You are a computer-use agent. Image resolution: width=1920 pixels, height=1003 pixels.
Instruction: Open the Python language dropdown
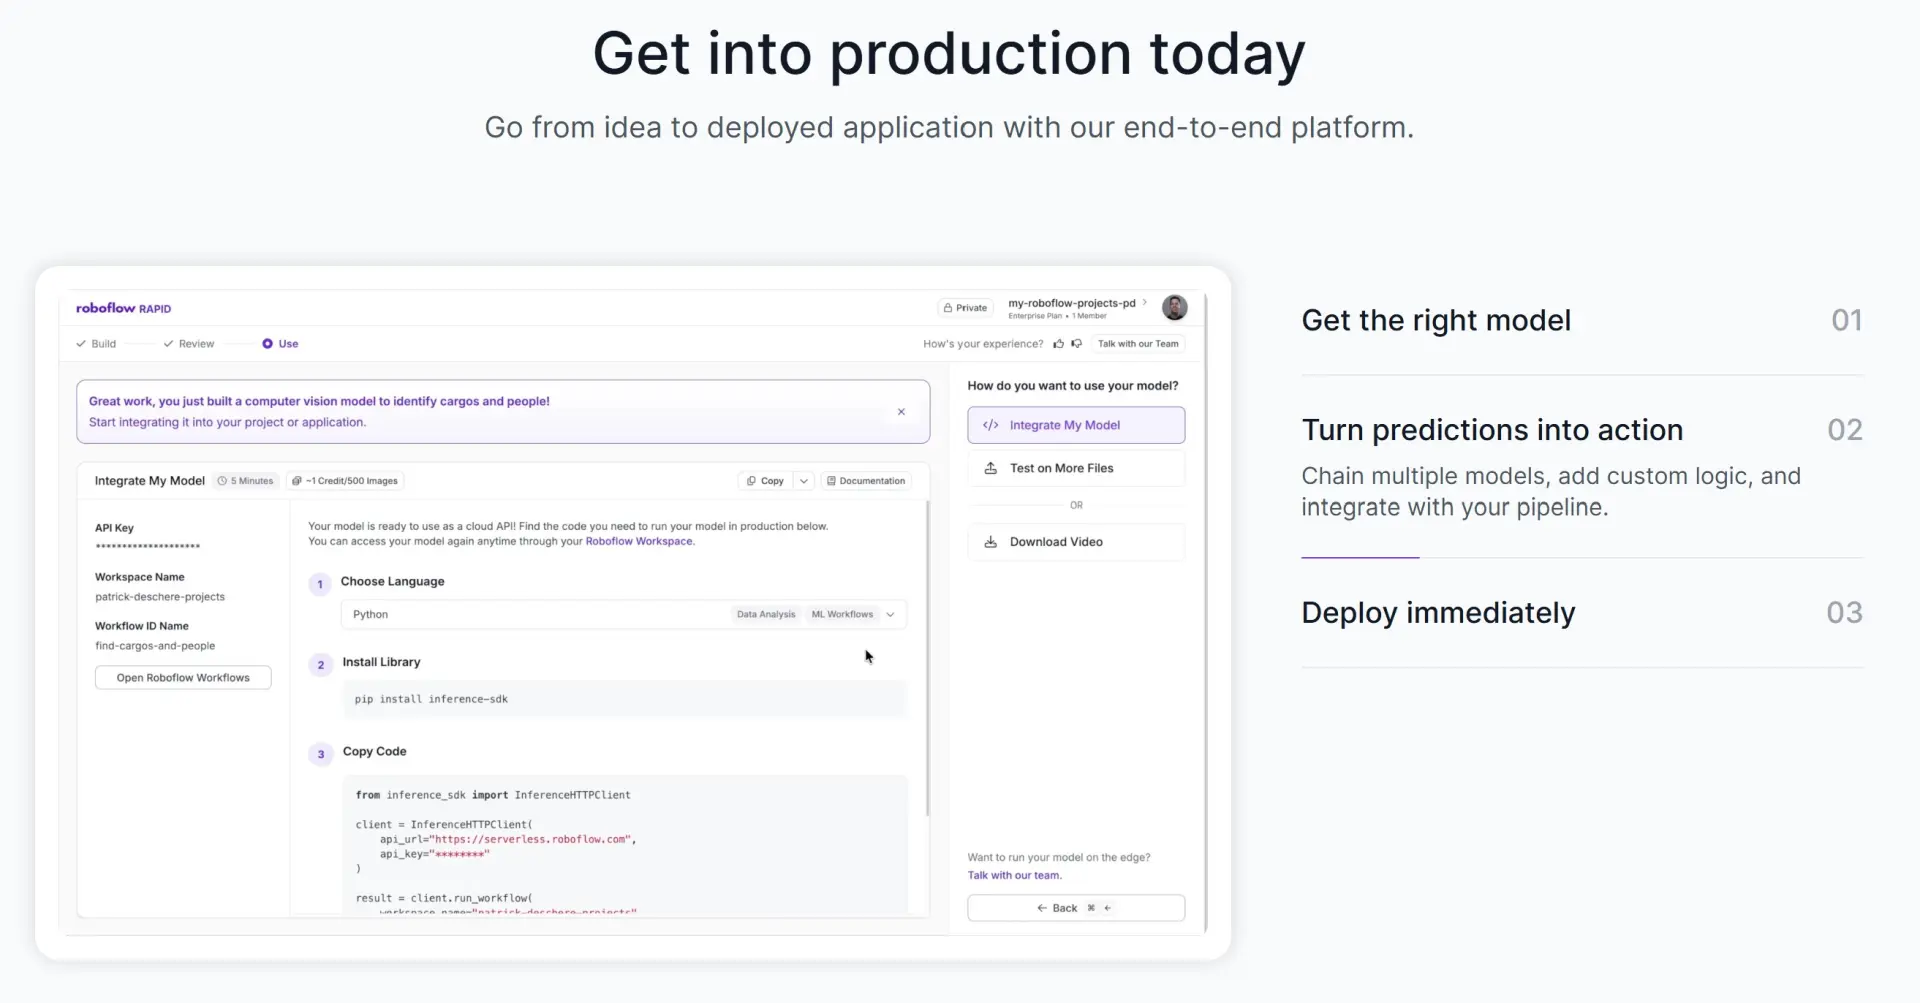[x=624, y=614]
